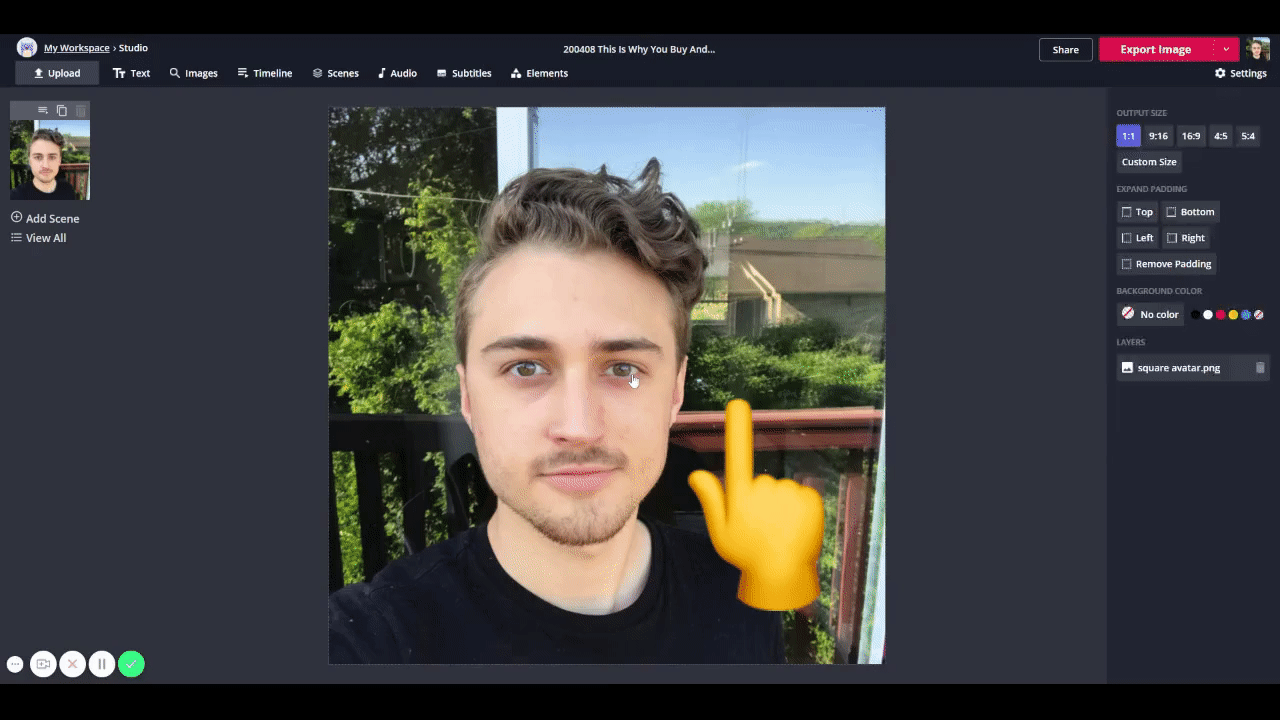Click the project title text
The height and width of the screenshot is (720, 1280).
pyautogui.click(x=639, y=49)
